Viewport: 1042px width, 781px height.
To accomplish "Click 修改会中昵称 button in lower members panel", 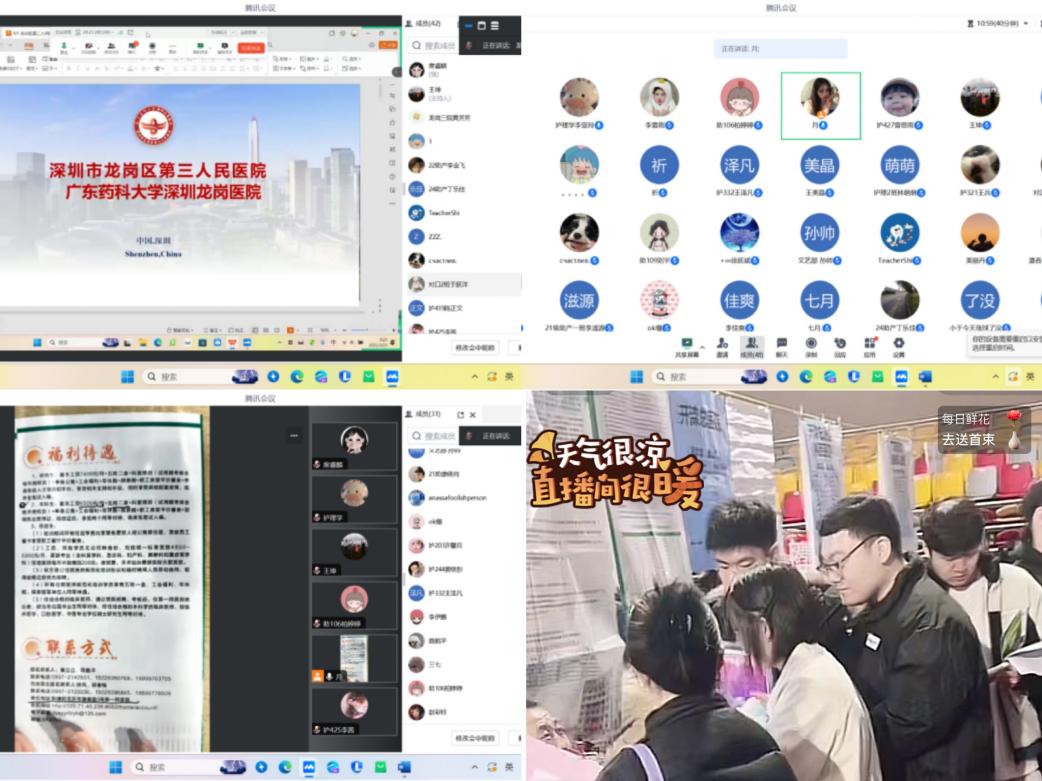I will coord(475,738).
